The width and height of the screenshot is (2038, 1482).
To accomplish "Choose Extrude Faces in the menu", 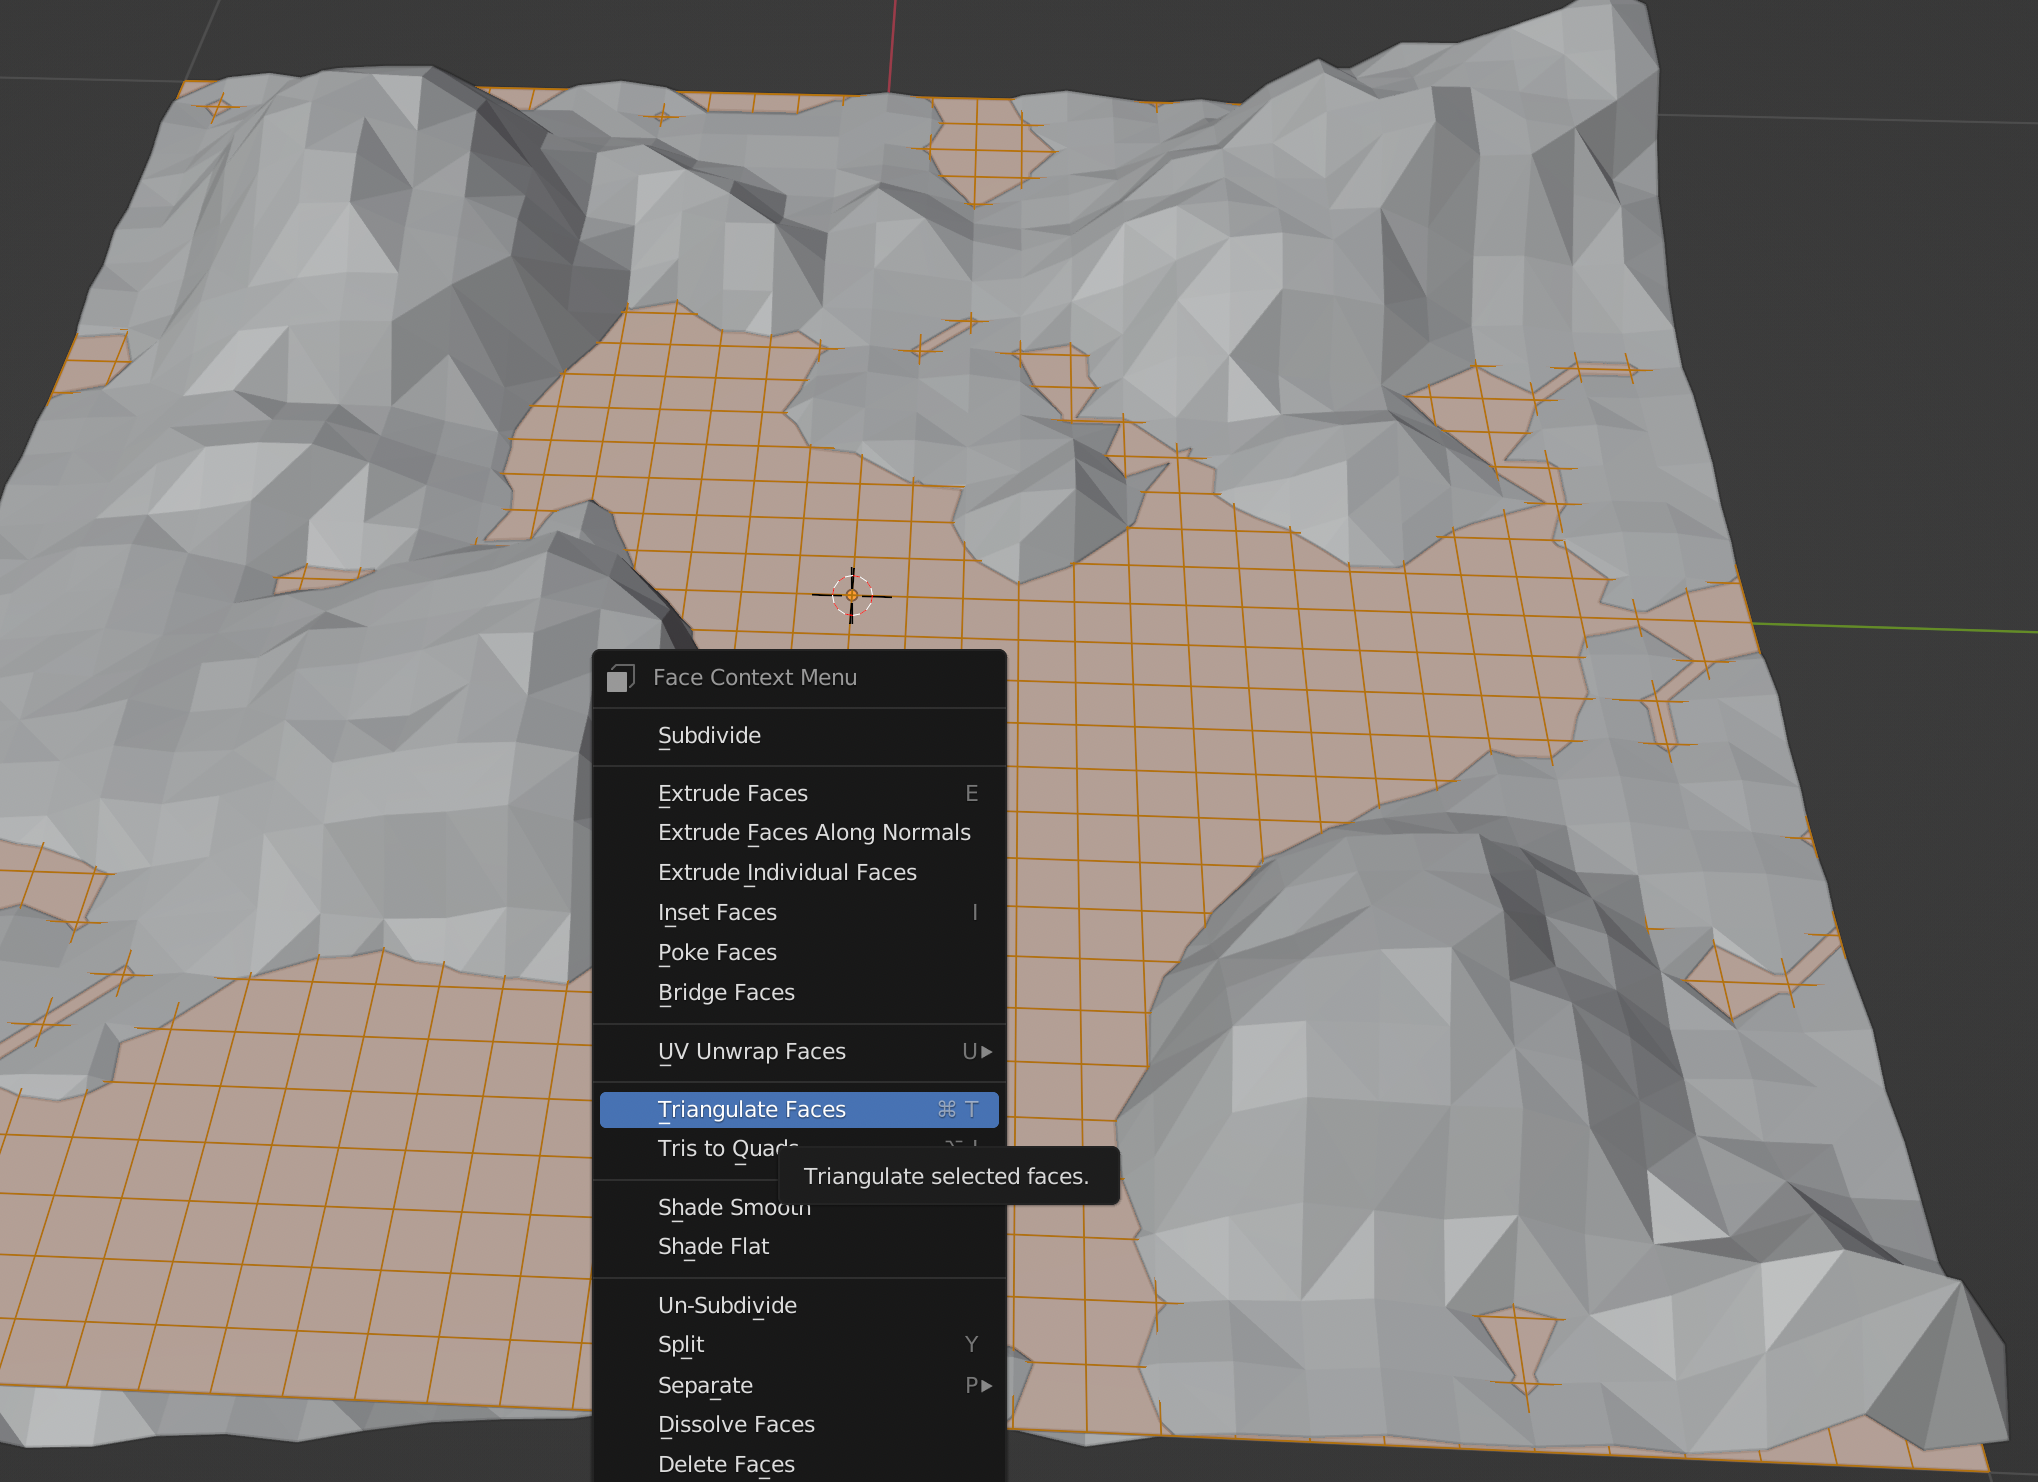I will 733,794.
